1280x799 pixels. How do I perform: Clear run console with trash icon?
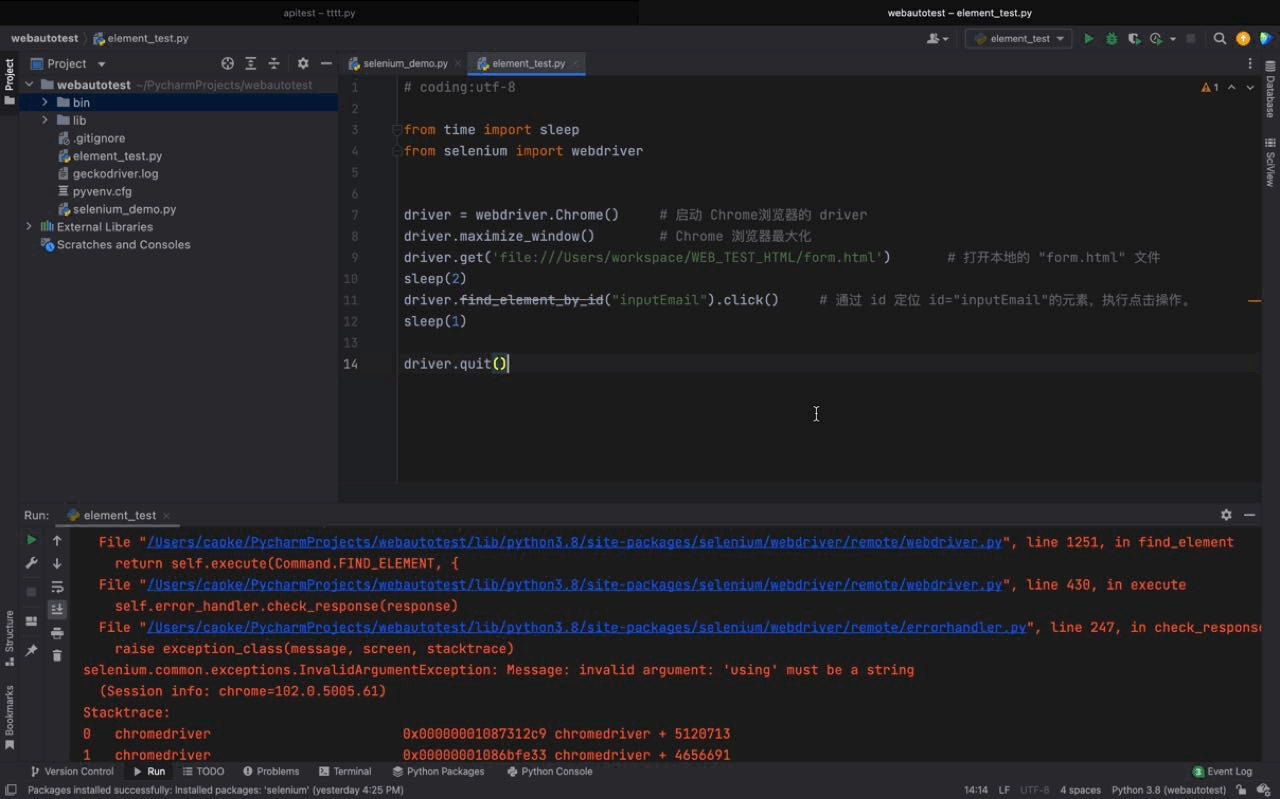(x=57, y=656)
